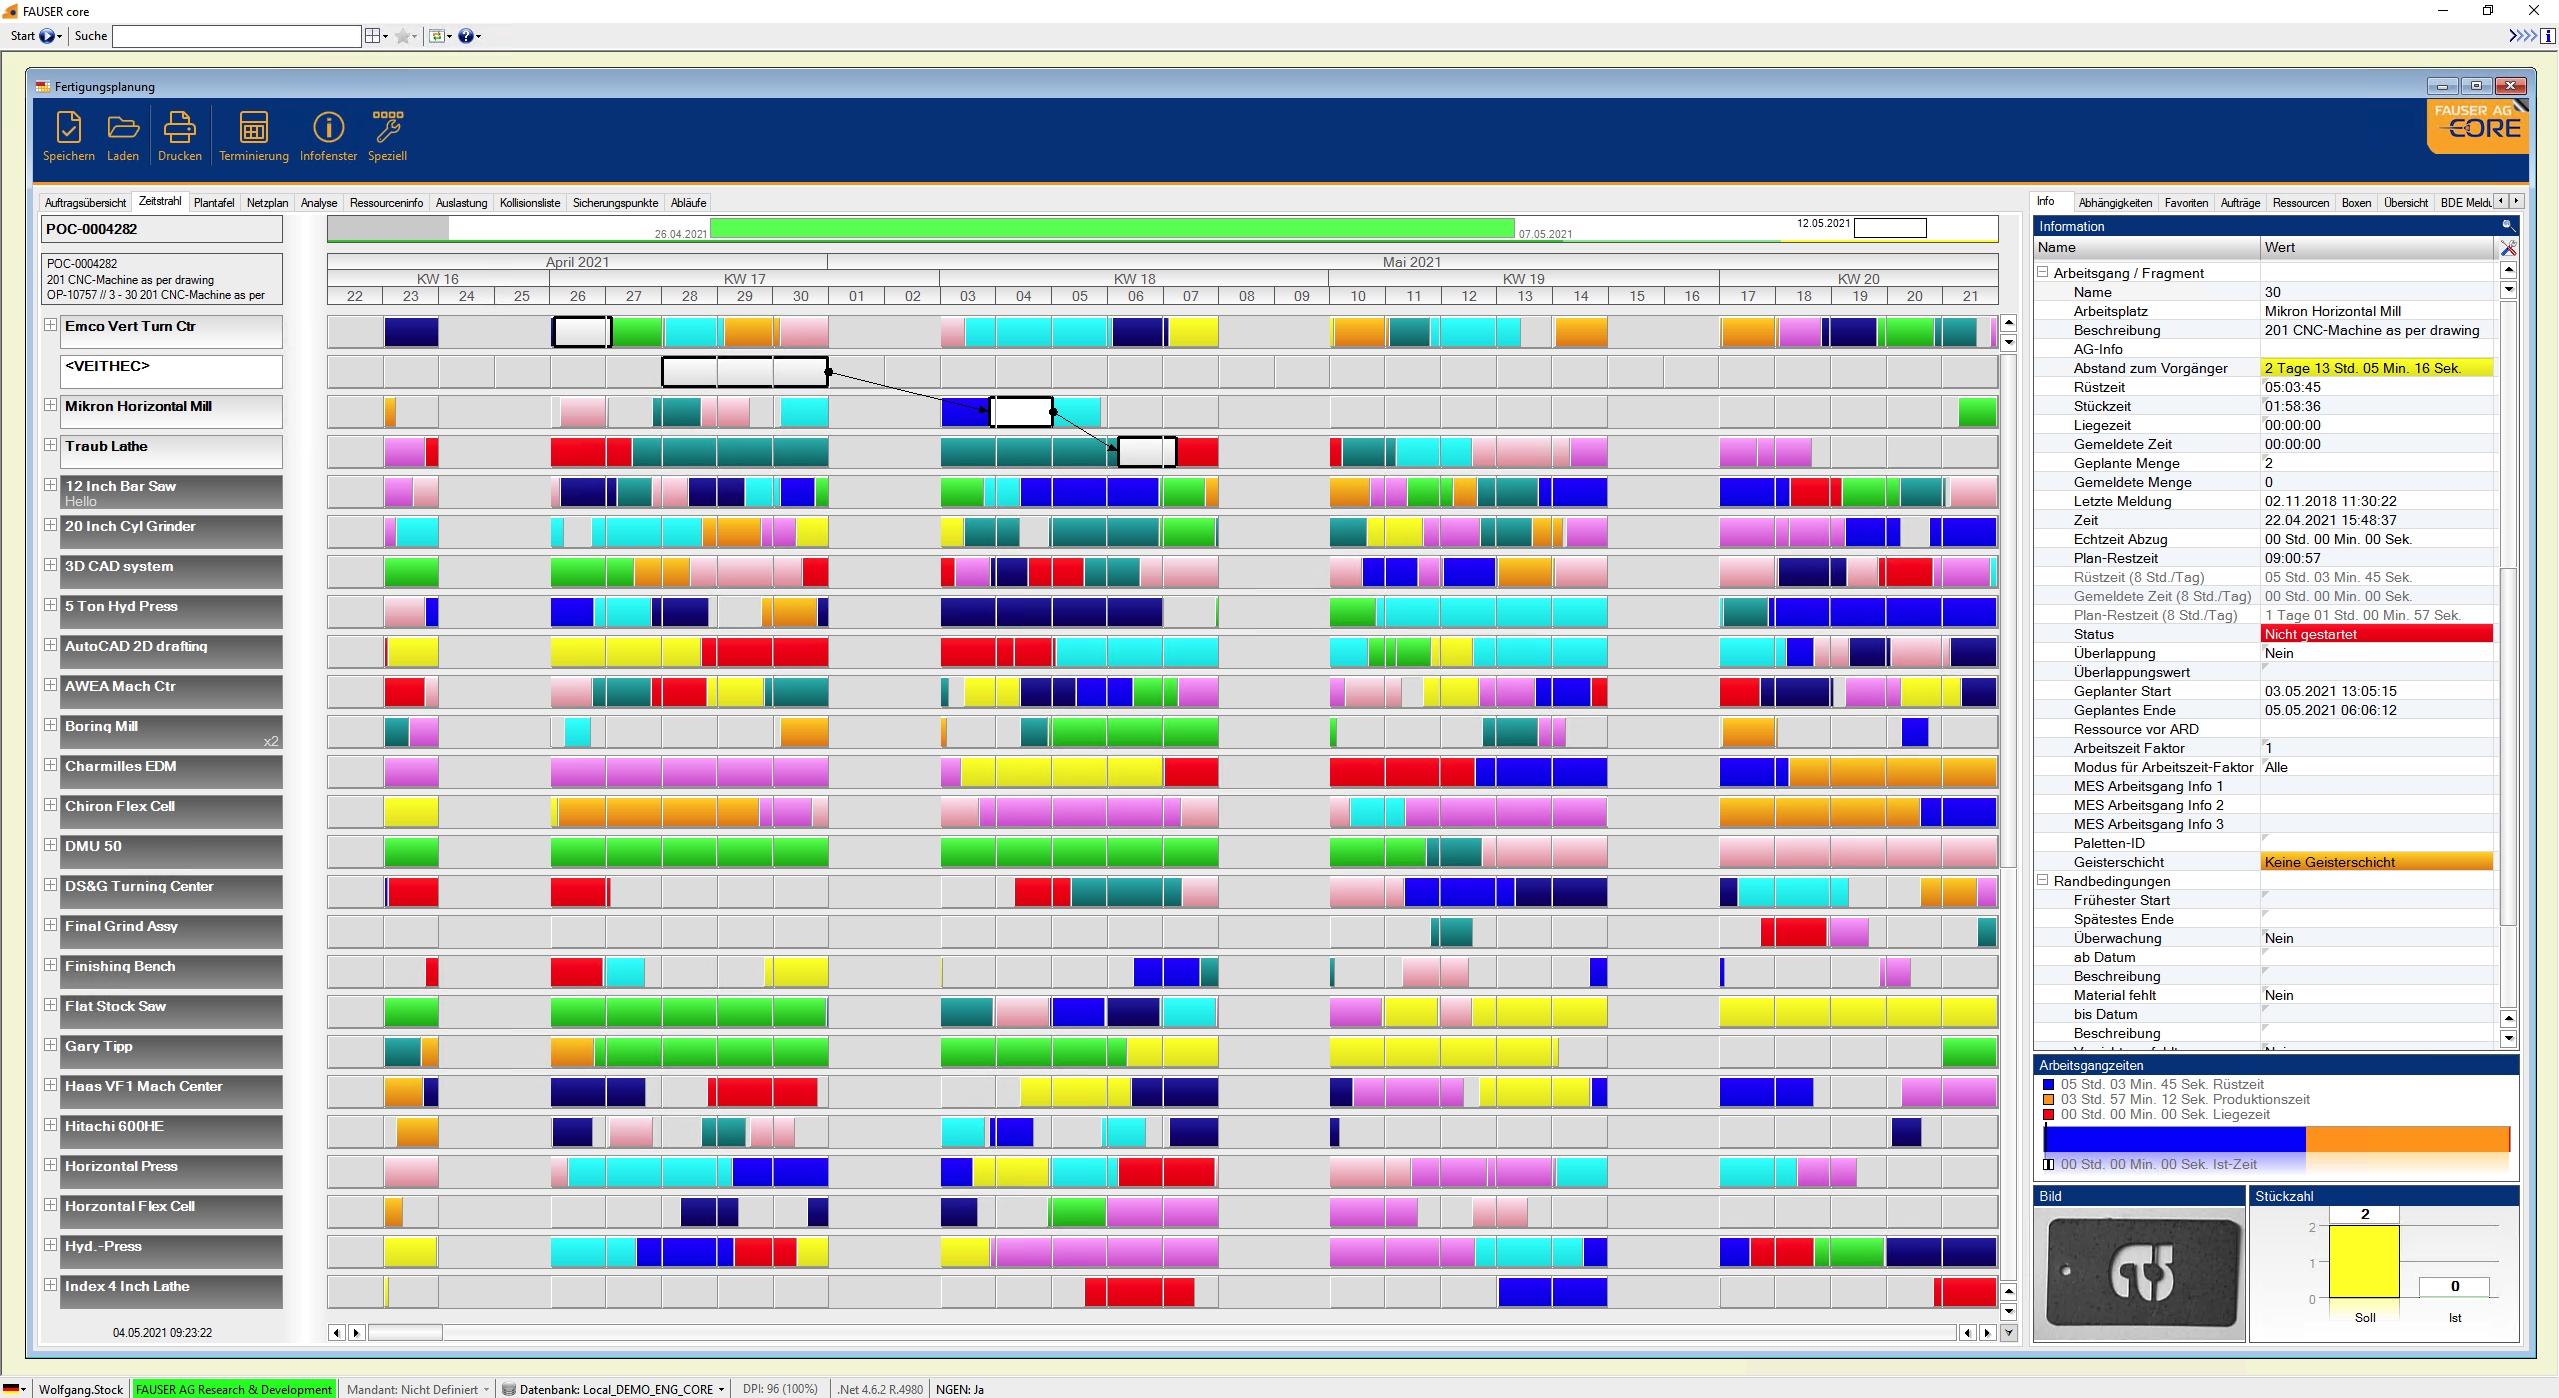This screenshot has height=1398, width=2559.
Task: Click into the Suche search field
Action: point(236,36)
